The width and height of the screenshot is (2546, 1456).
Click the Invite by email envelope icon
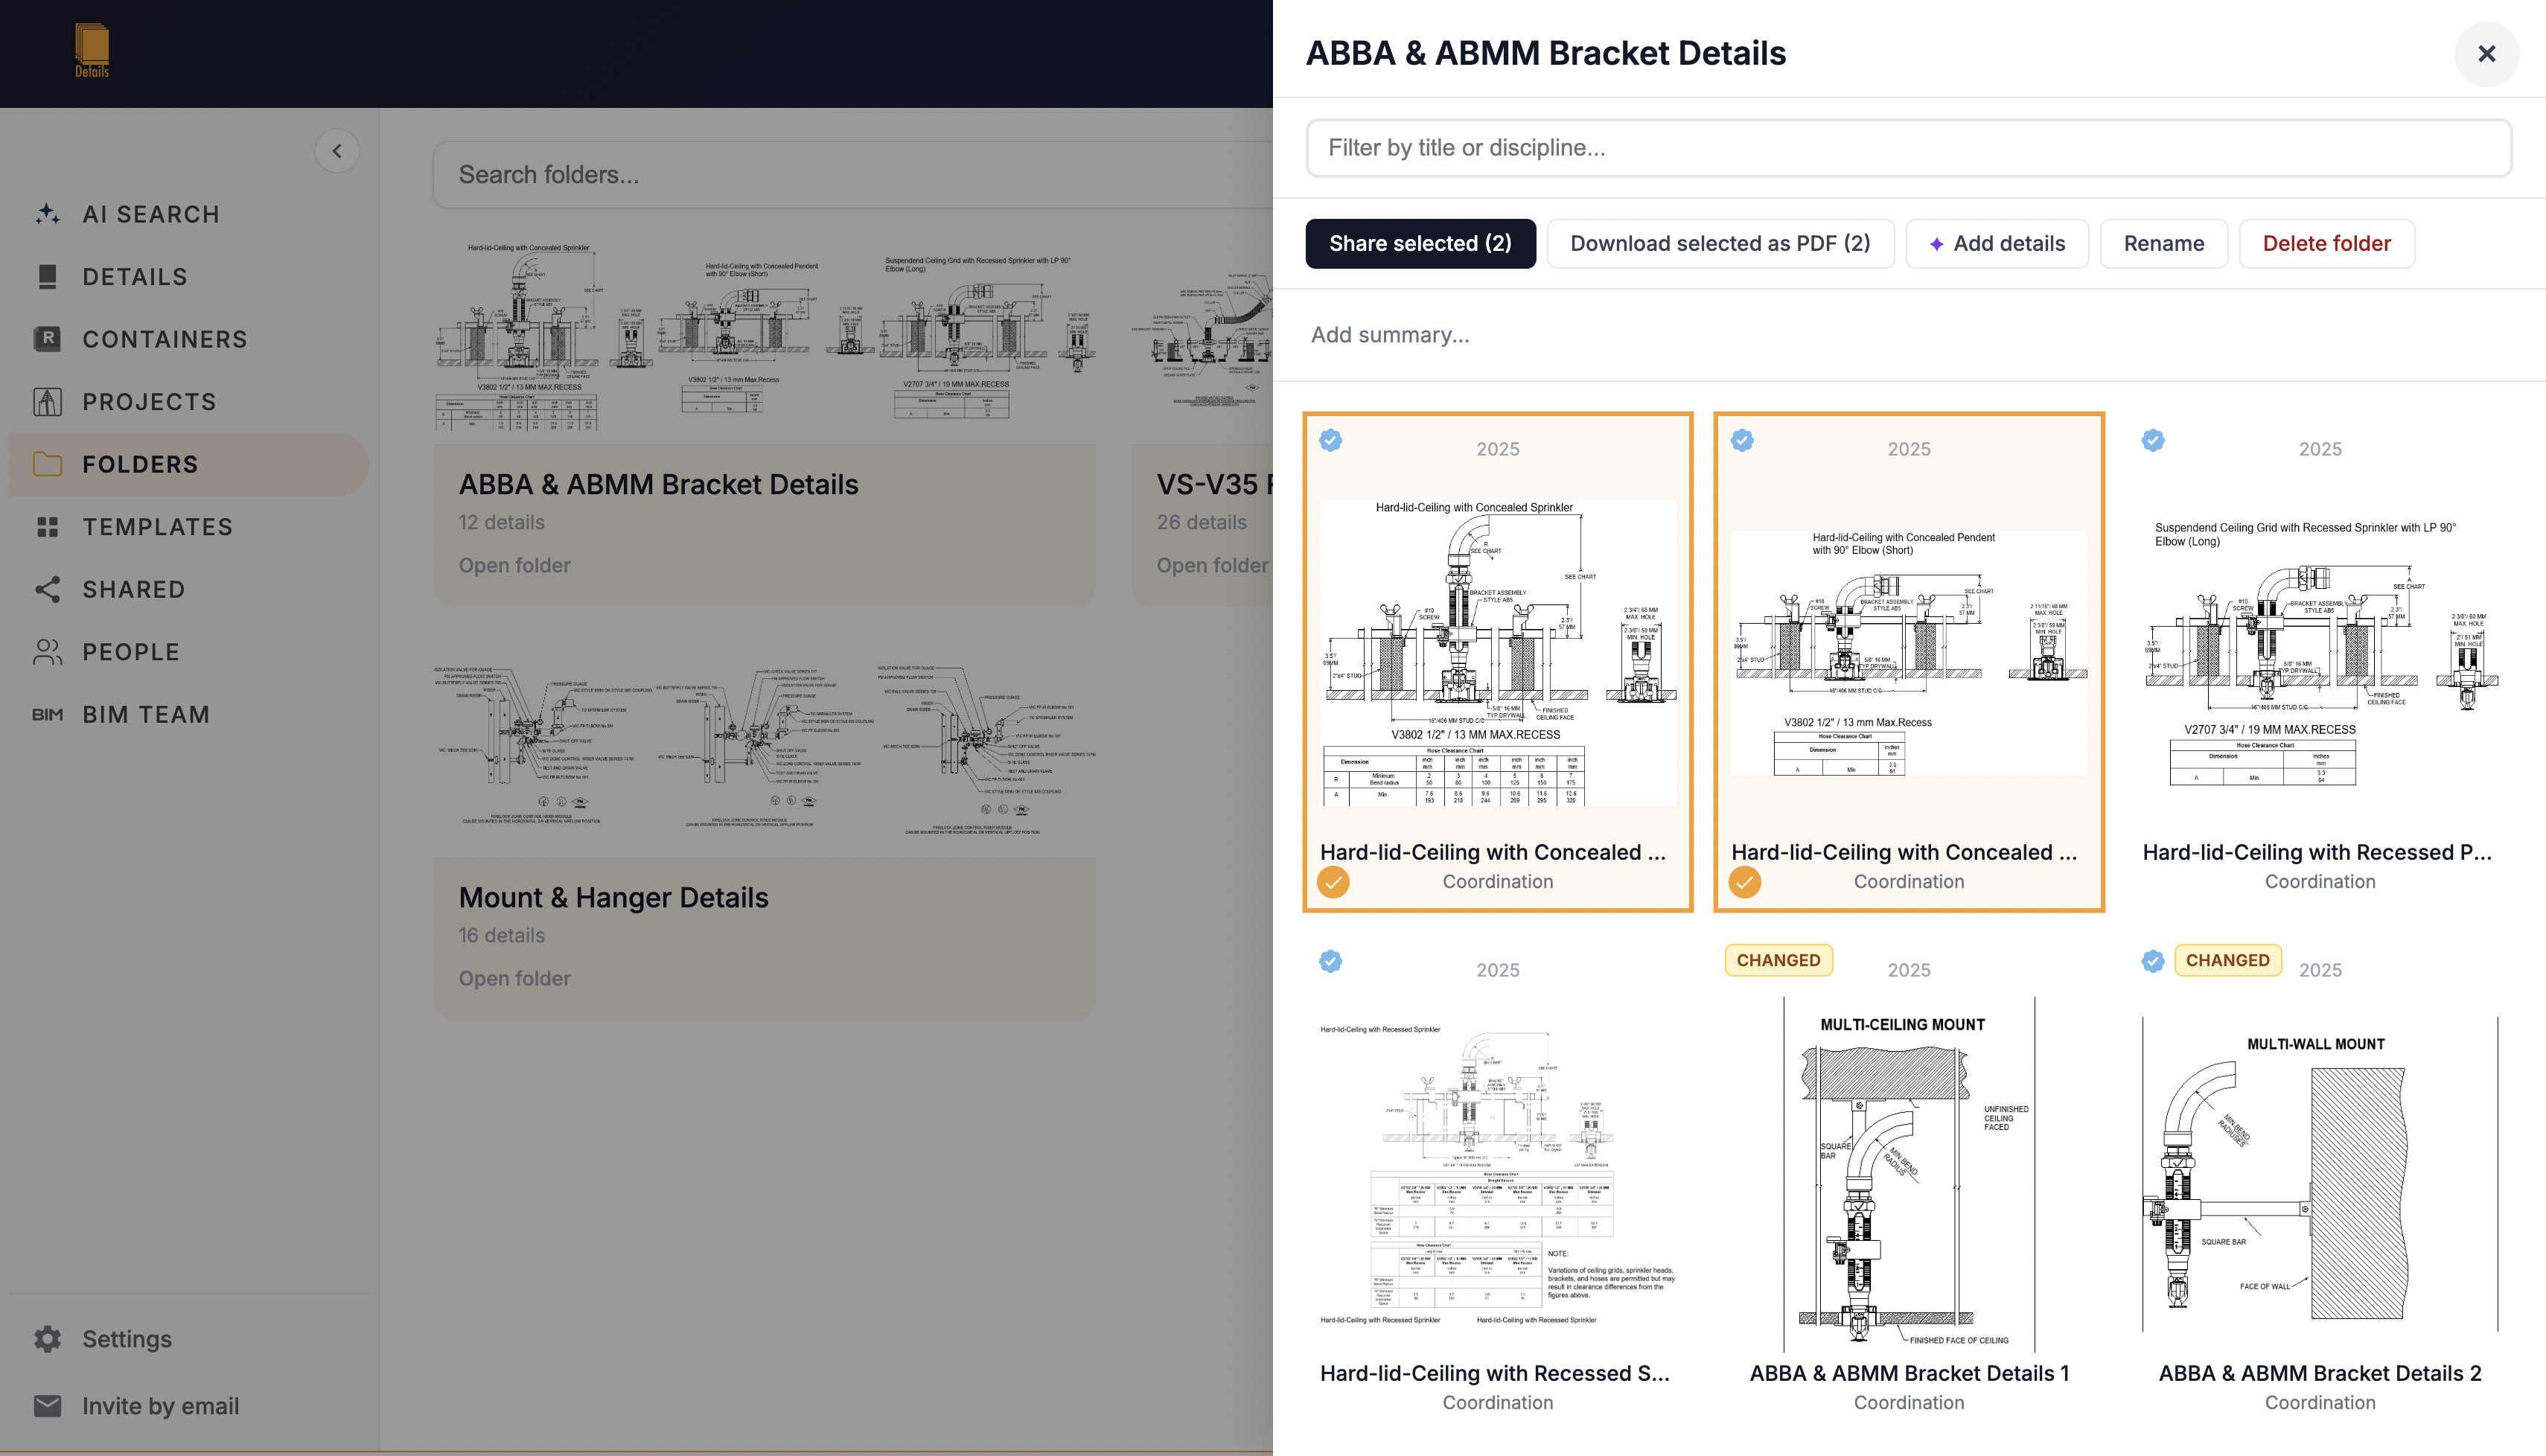point(47,1405)
